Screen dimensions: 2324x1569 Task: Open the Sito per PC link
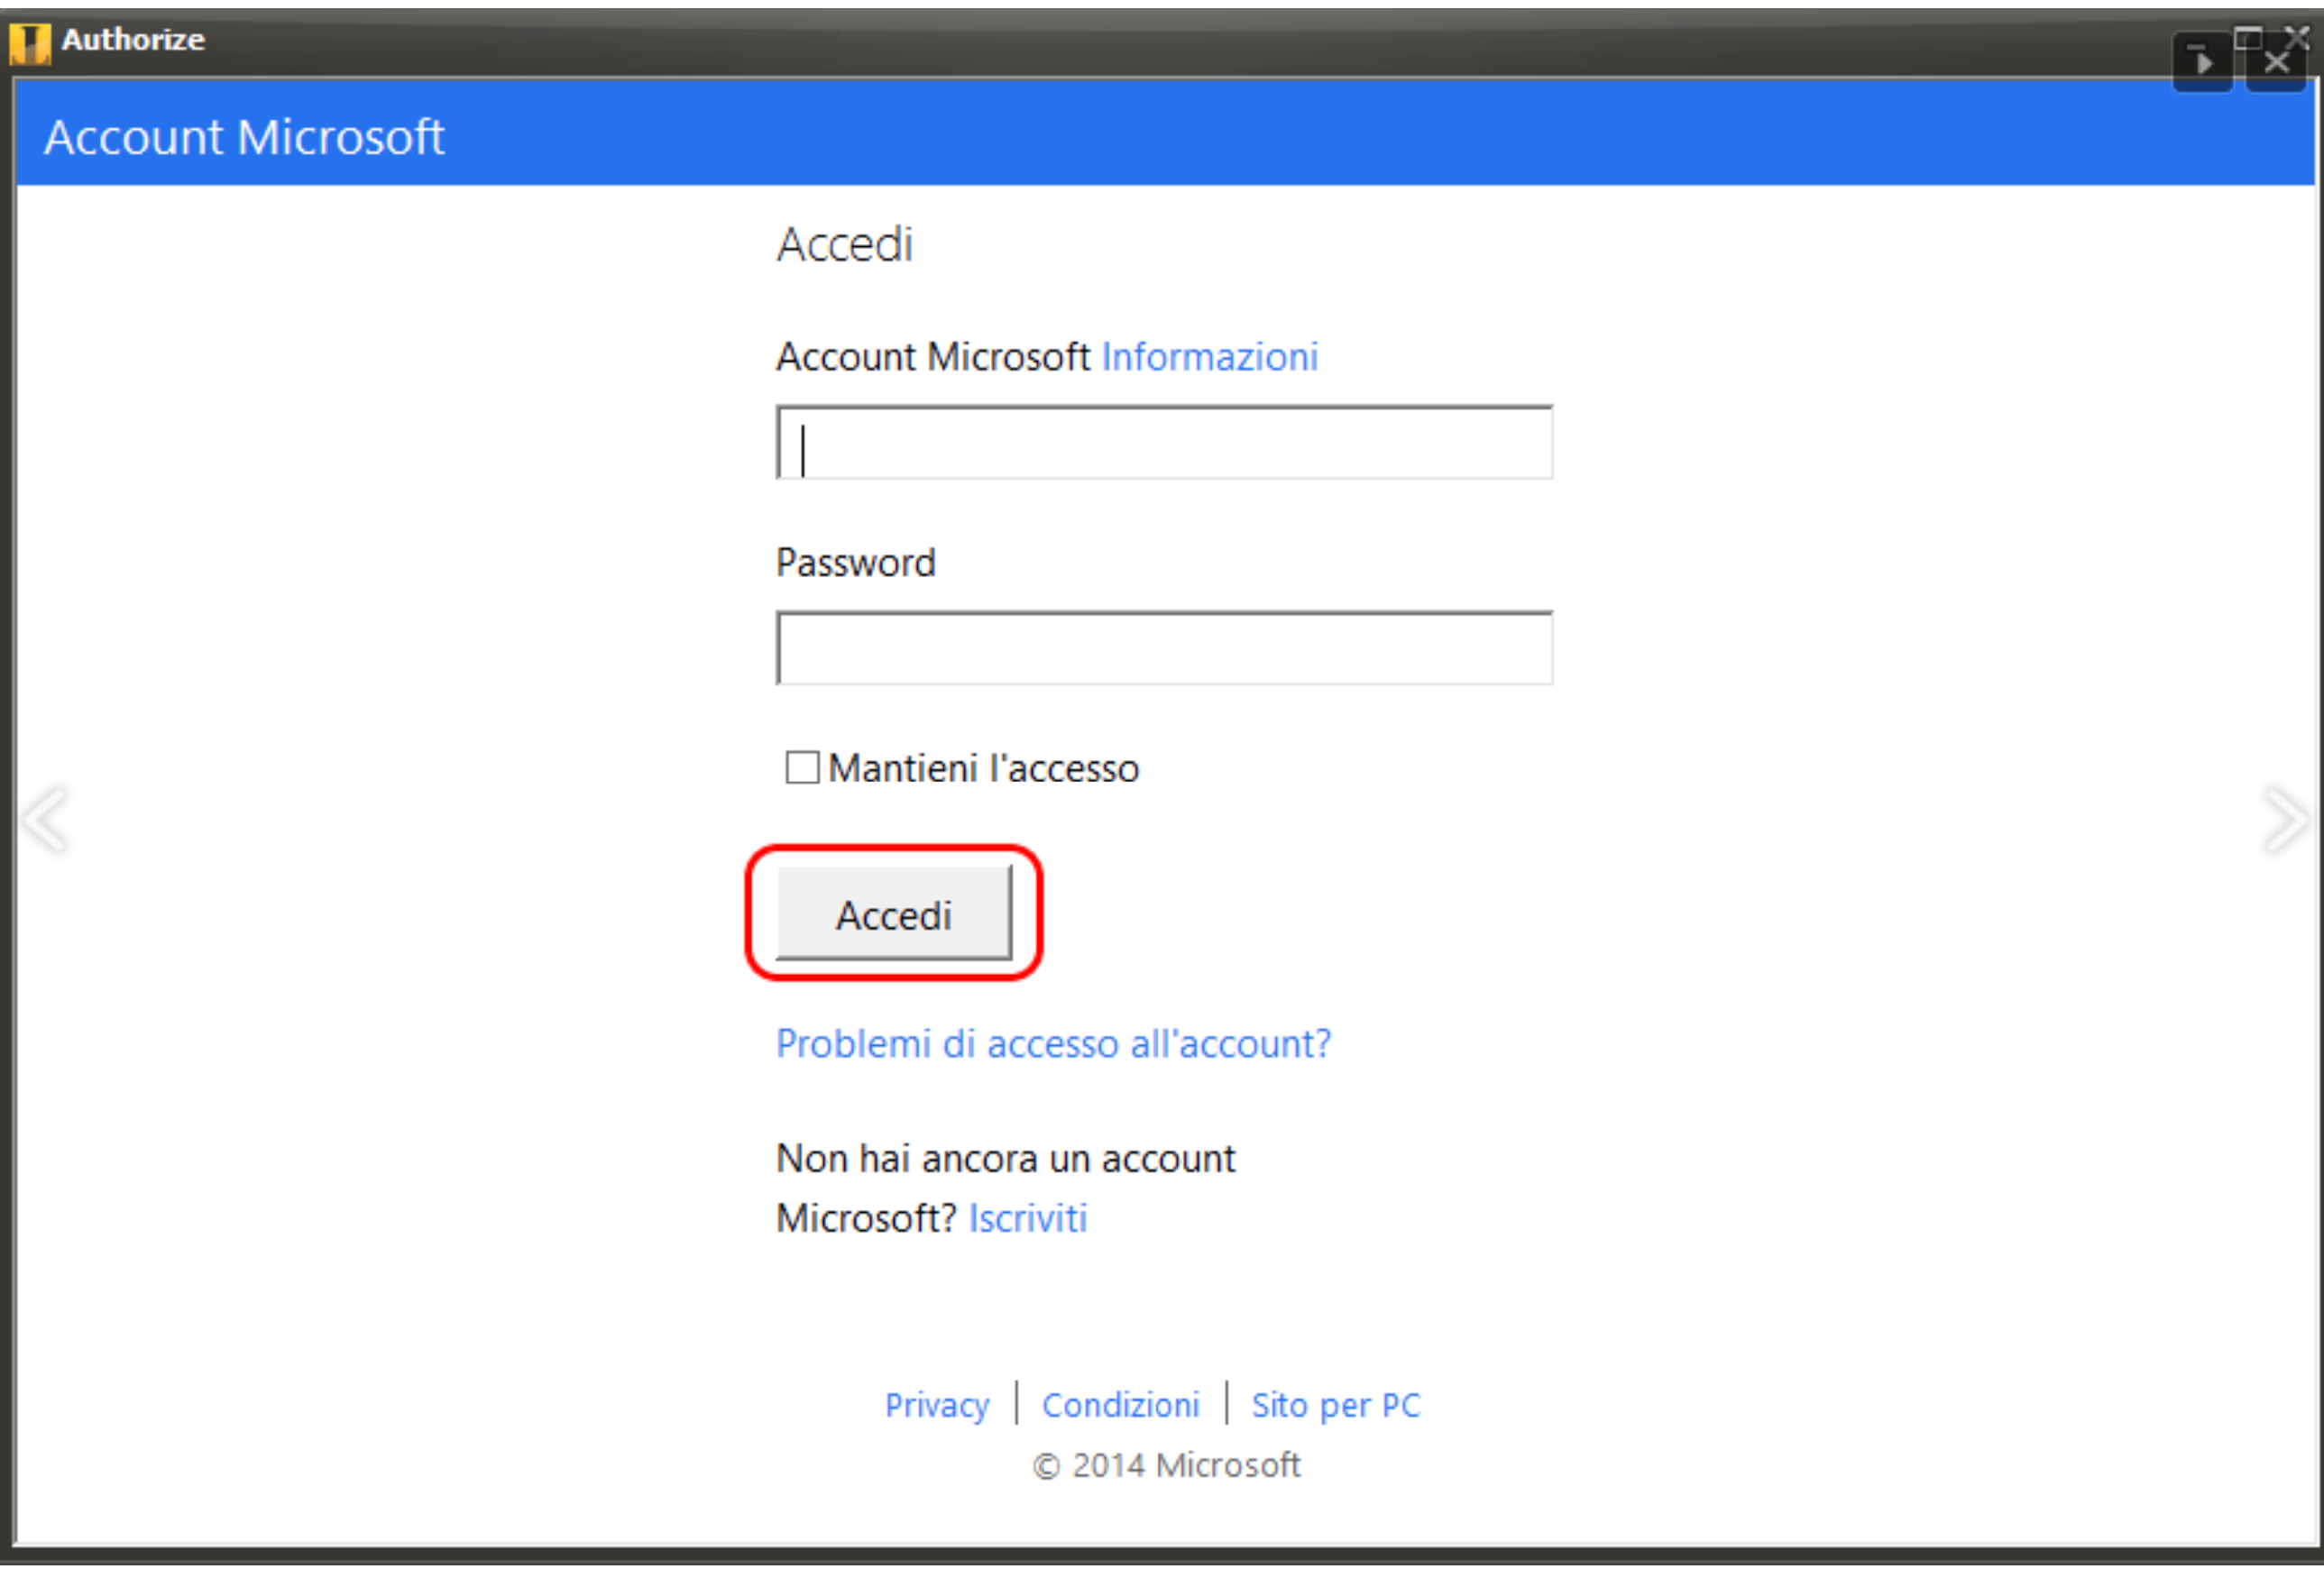(x=1335, y=1404)
